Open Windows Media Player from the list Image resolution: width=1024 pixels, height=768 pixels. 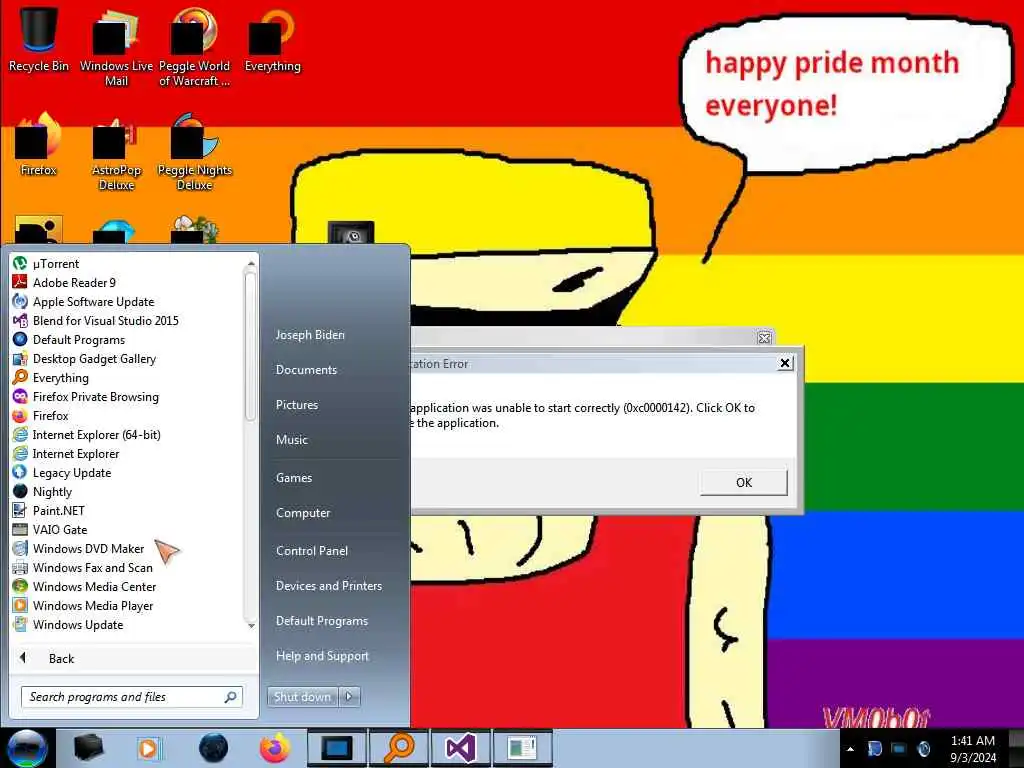(x=127, y=605)
